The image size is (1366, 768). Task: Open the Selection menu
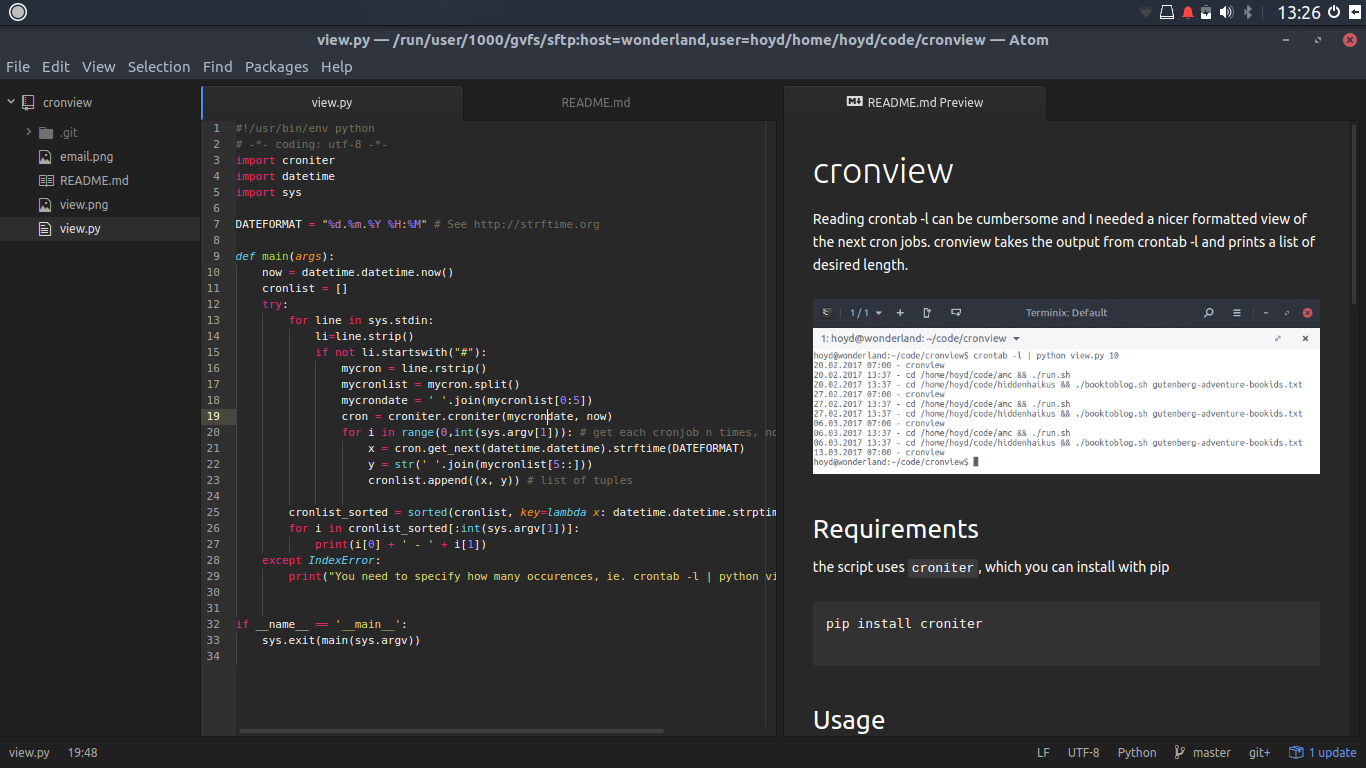[x=159, y=67]
